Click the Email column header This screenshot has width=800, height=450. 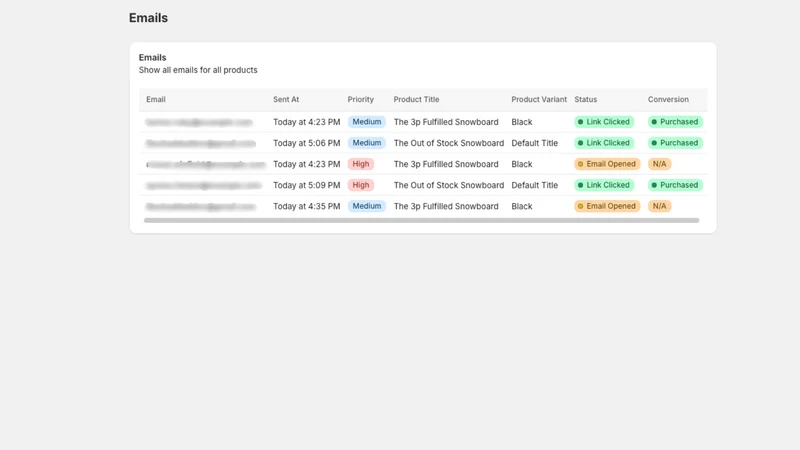coord(156,99)
